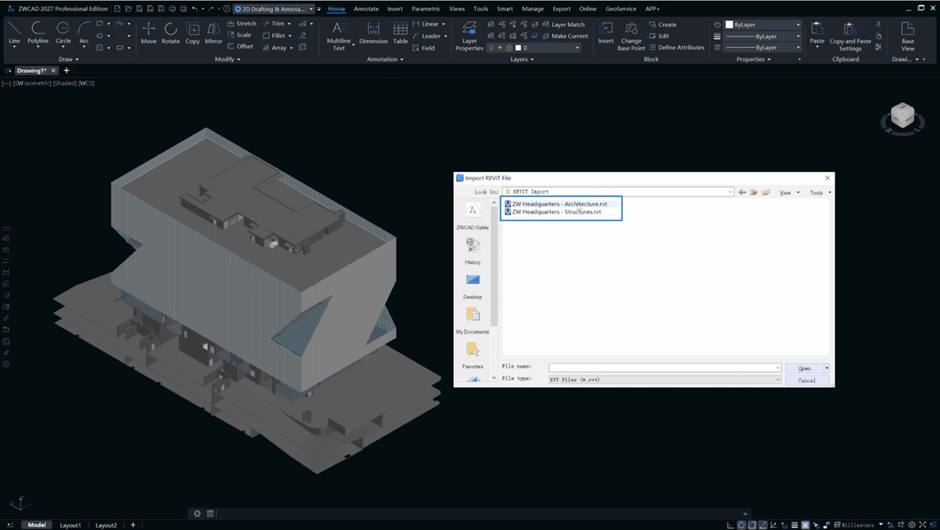Click Change Base Point tool
Viewport: 940px width, 530px height.
631,36
